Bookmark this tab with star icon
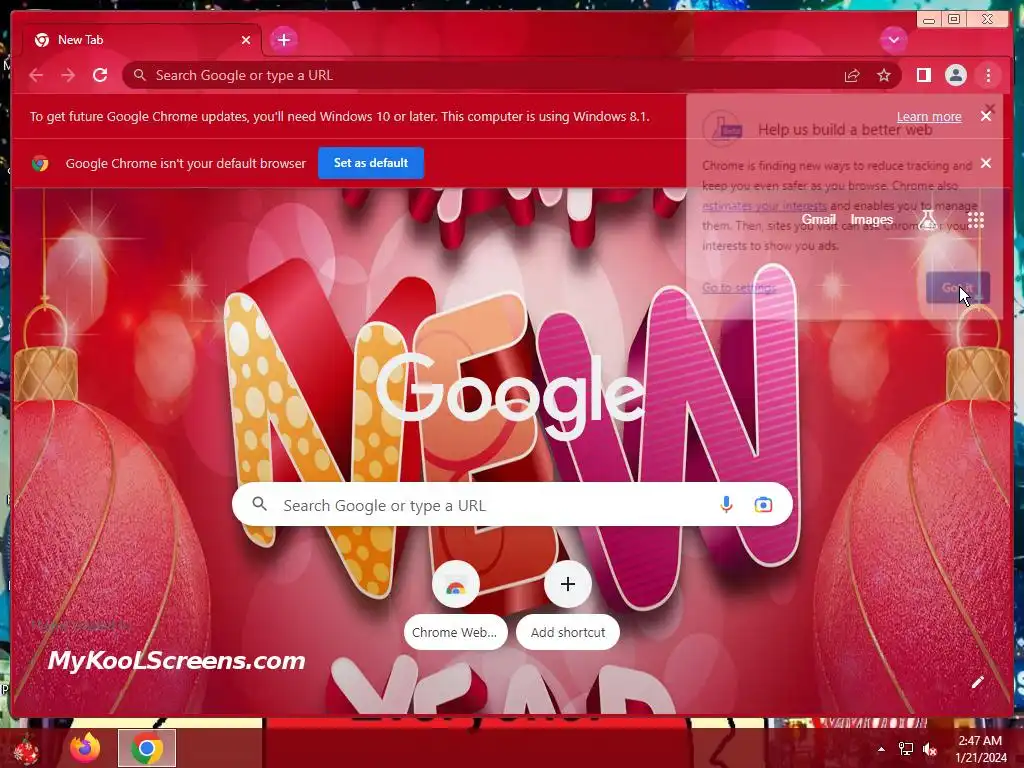 [x=884, y=76]
